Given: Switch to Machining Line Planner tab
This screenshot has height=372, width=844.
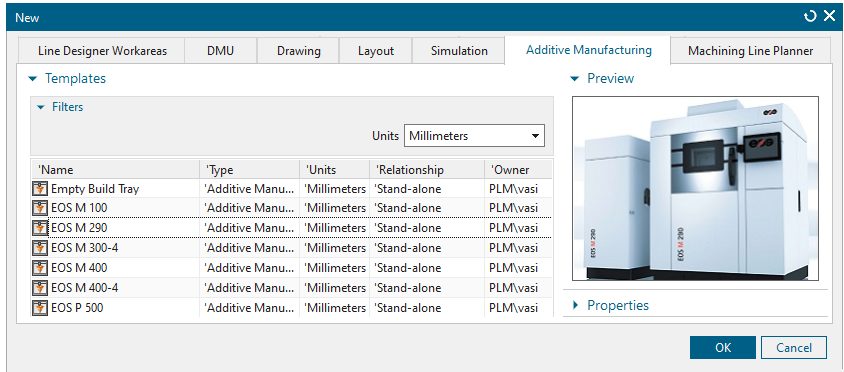Looking at the screenshot, I should (750, 51).
